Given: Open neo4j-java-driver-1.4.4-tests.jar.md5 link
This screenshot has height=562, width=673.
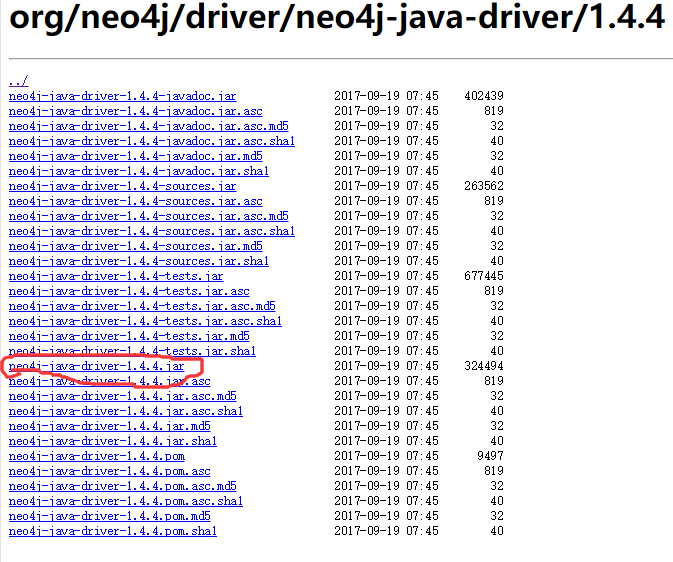Looking at the screenshot, I should pyautogui.click(x=129, y=336).
